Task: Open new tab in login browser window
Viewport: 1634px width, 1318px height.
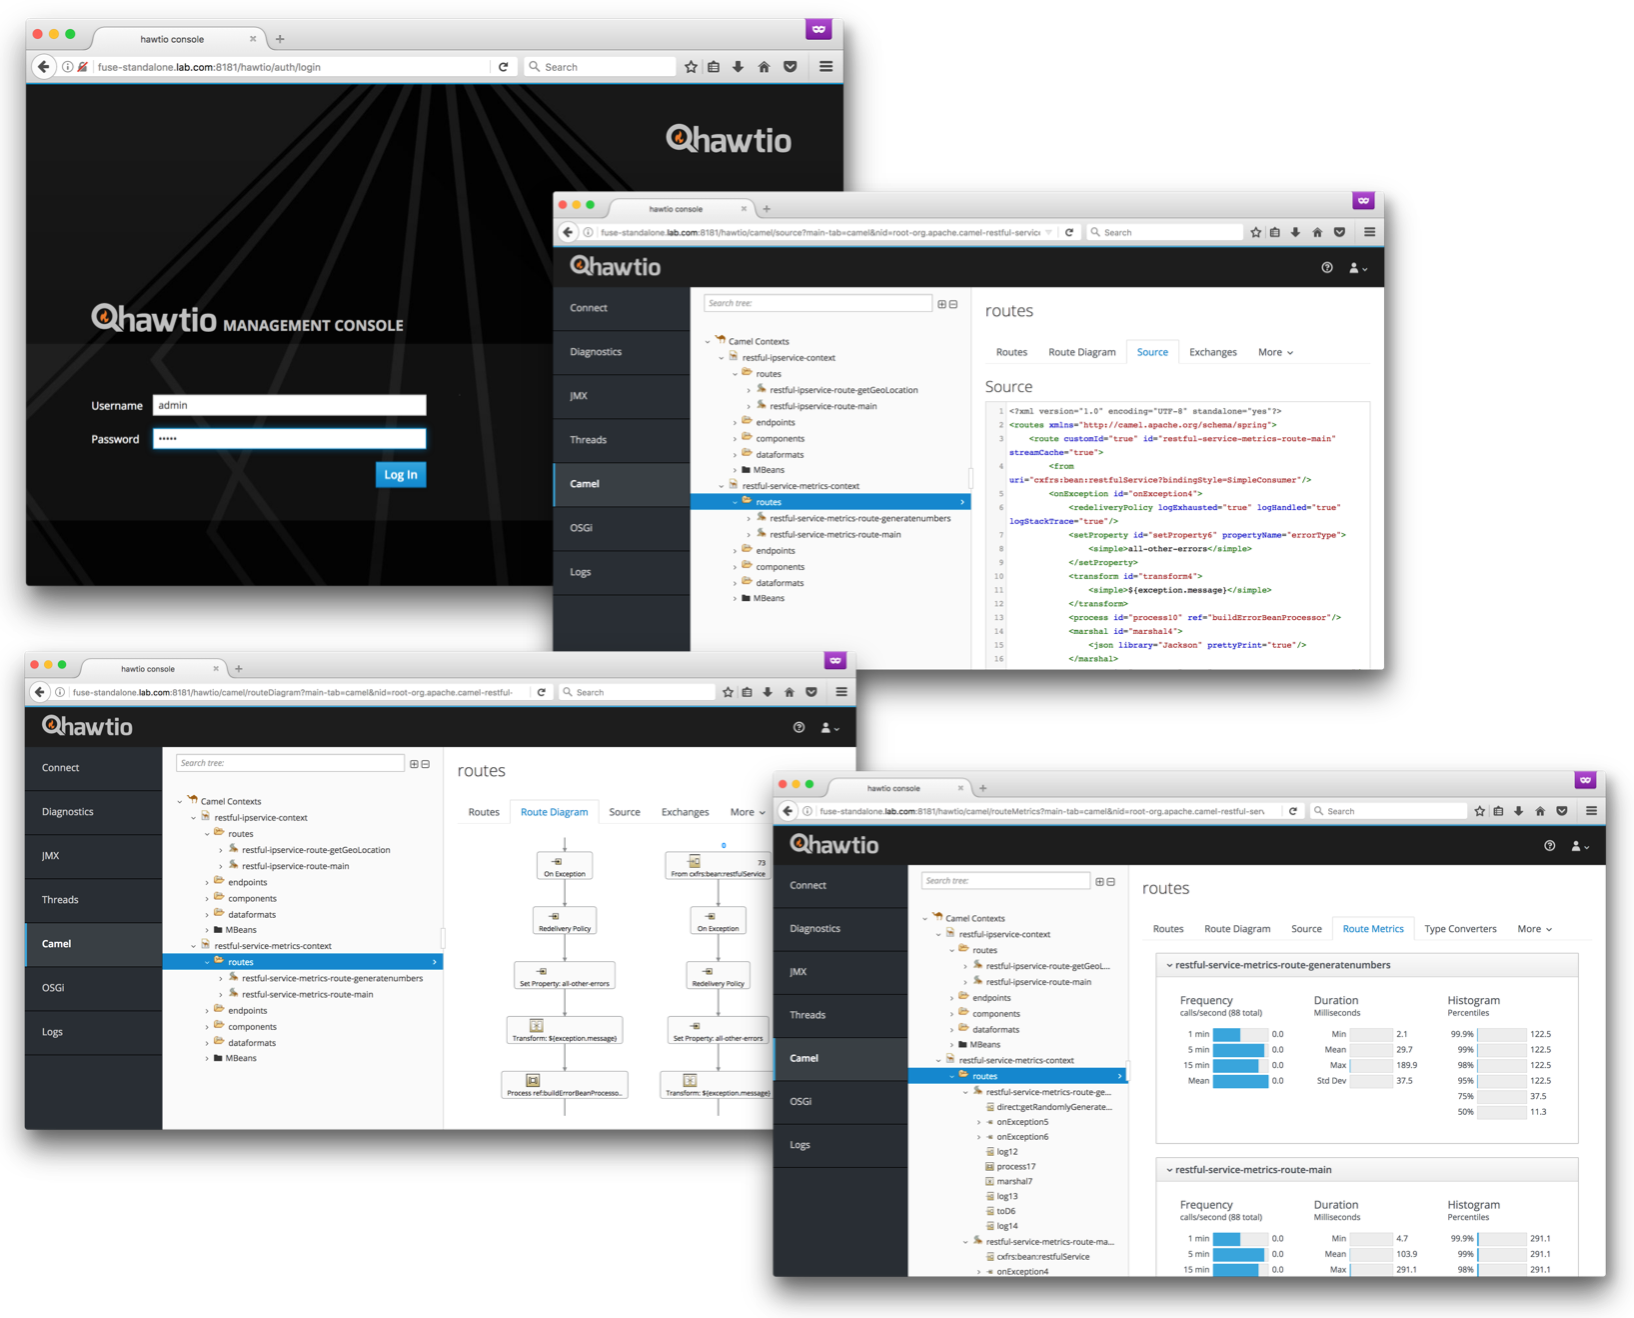Action: tap(280, 39)
